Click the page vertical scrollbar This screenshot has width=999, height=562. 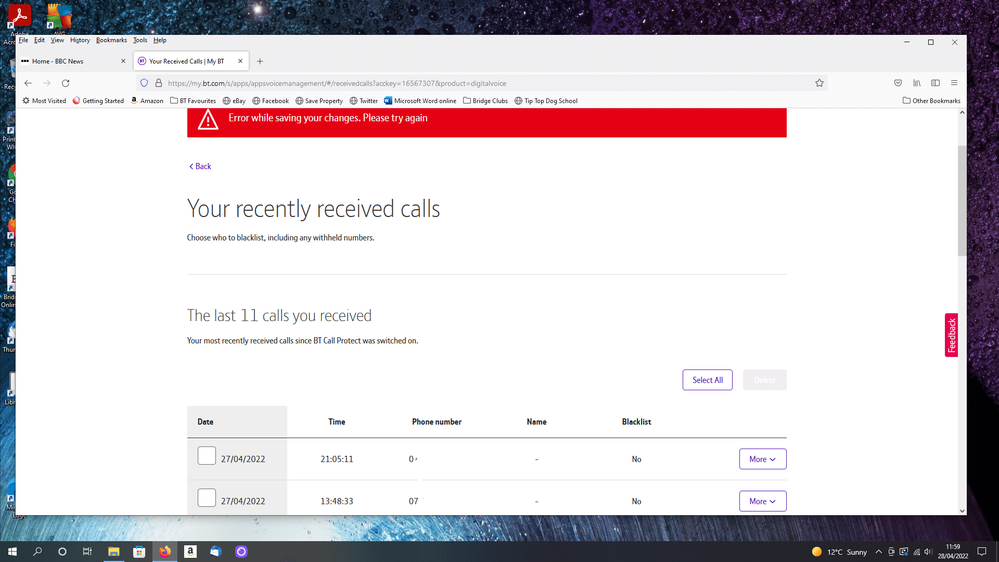point(962,200)
